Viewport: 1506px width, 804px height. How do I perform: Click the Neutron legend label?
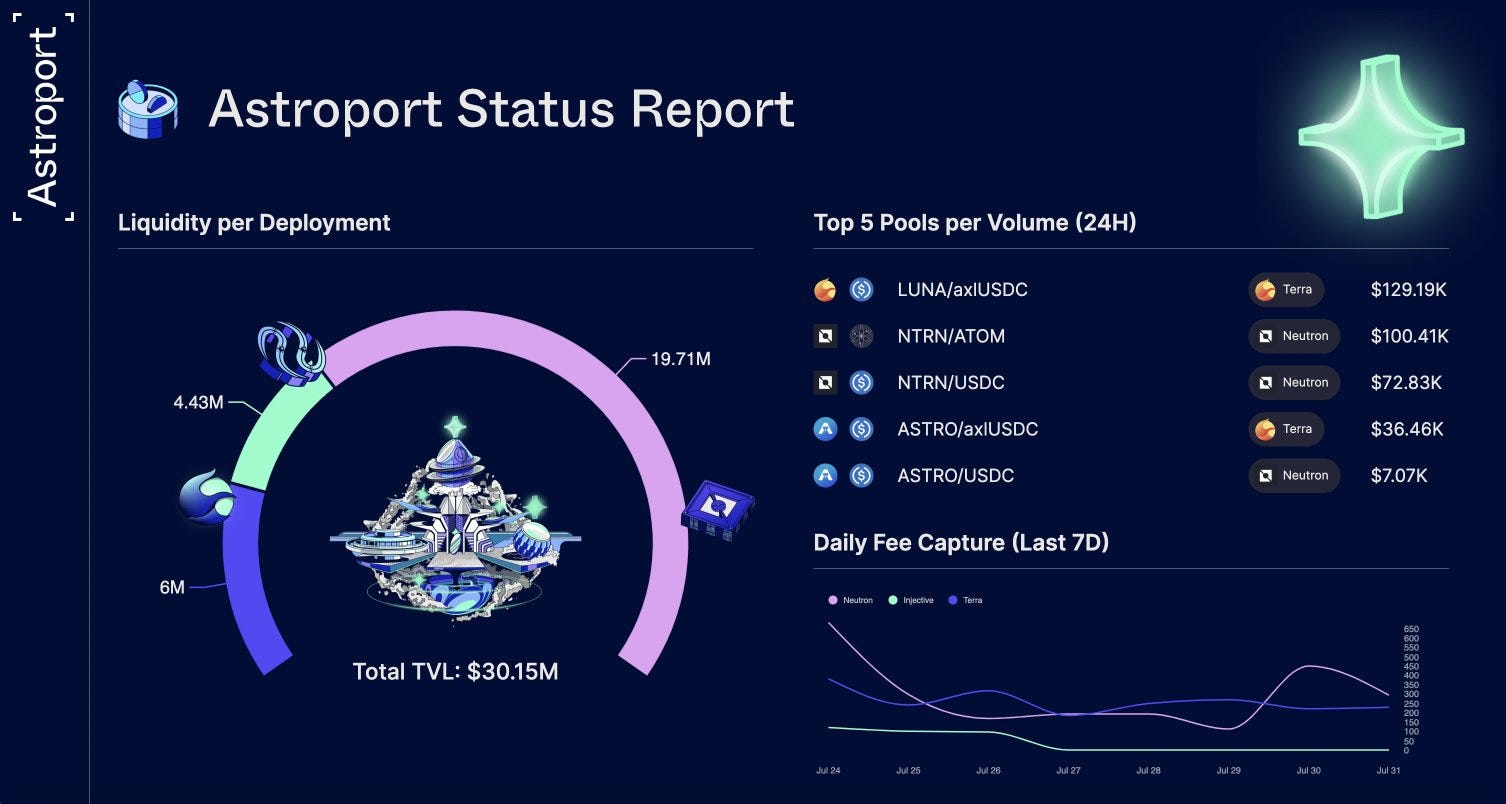(x=858, y=600)
